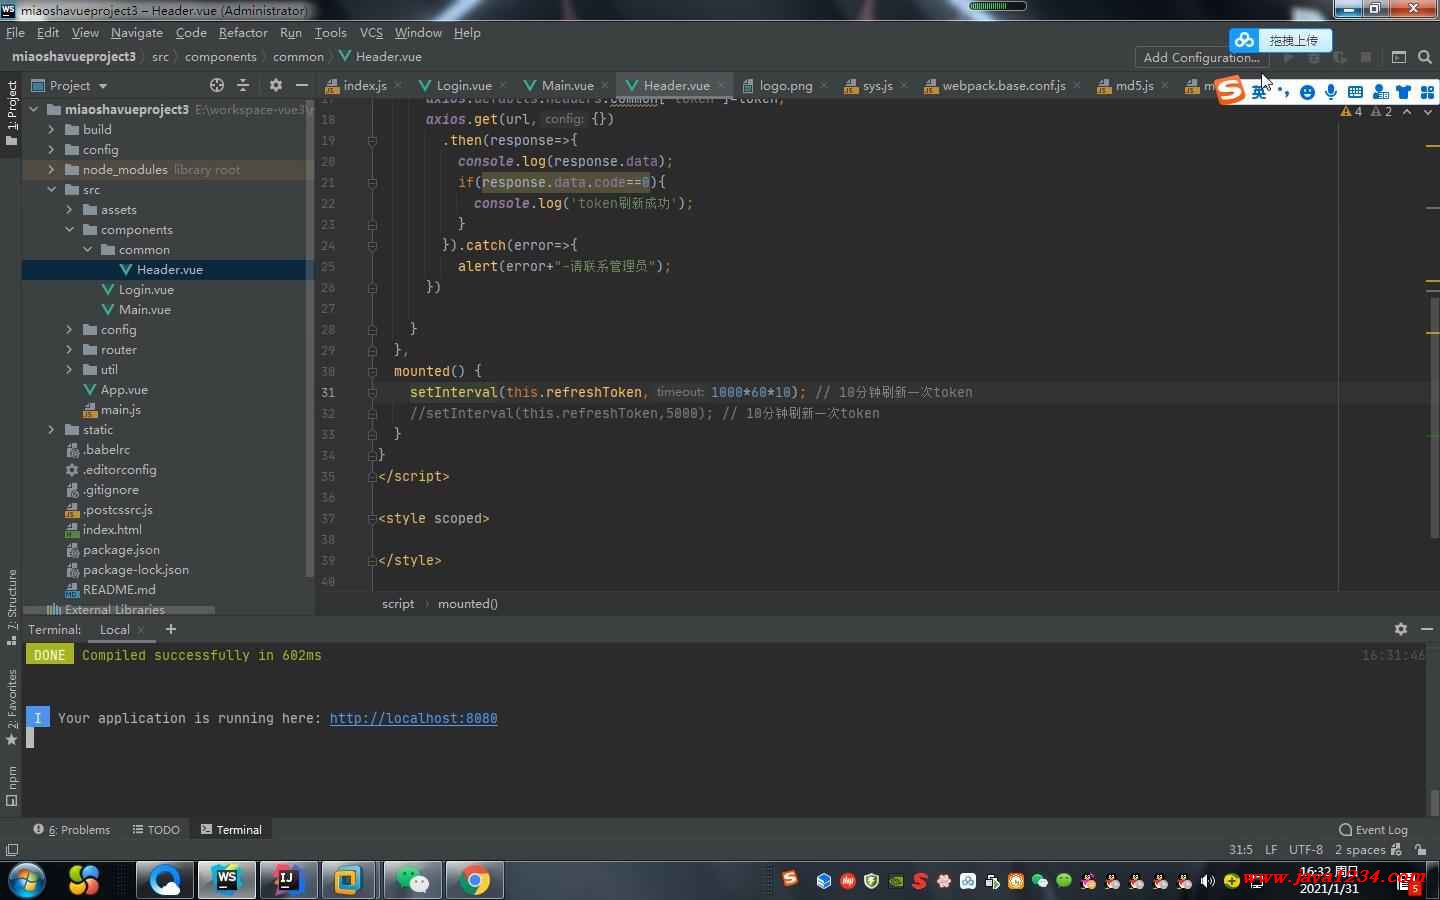Toggle Sogou Chinese/English mode button
1440x900 pixels.
1259,92
